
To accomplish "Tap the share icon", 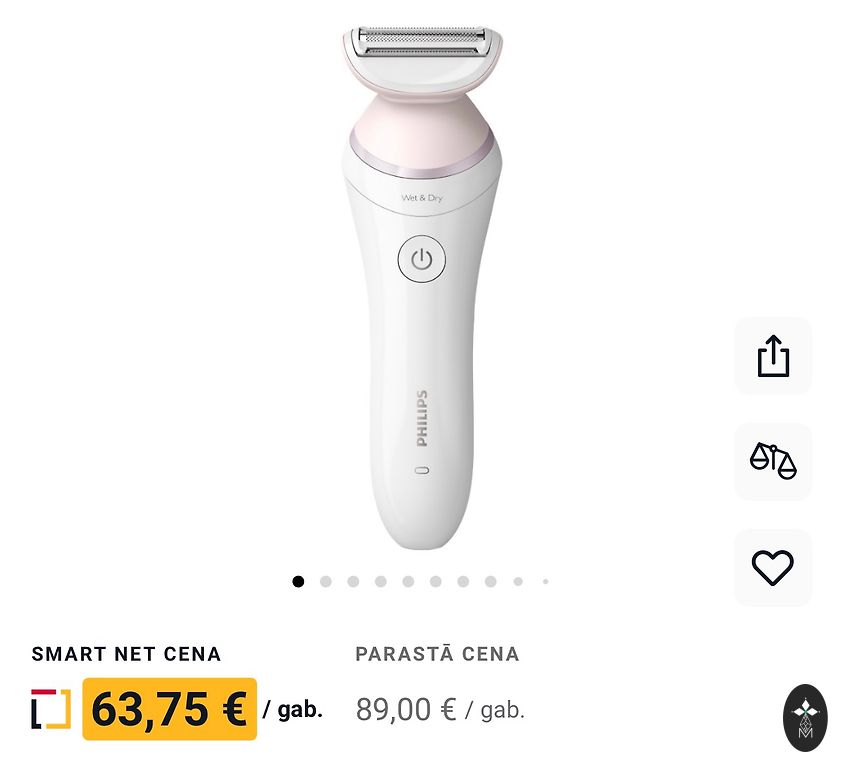I will 773,356.
